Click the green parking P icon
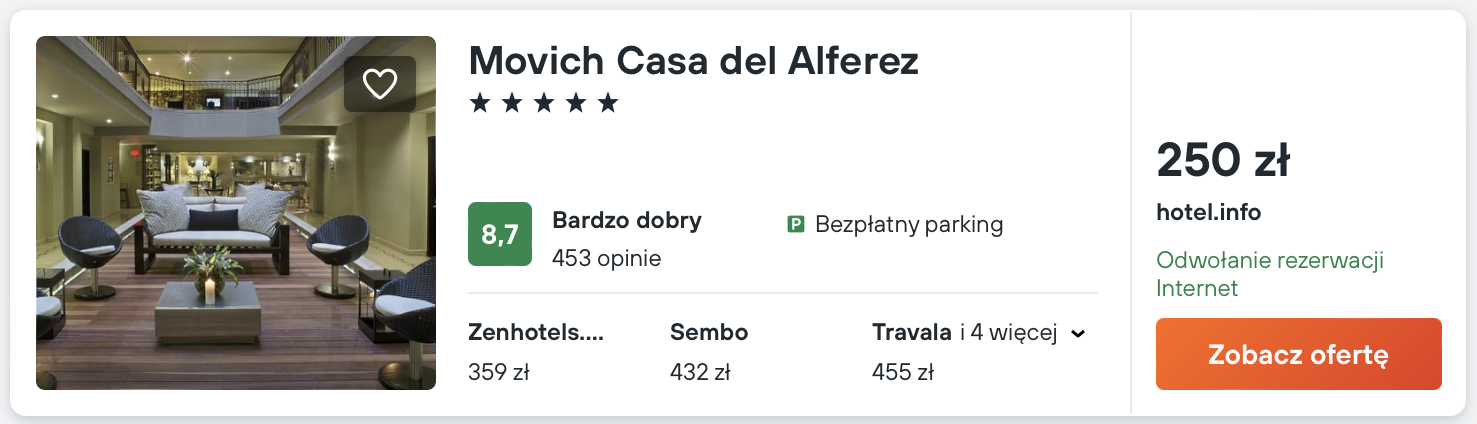 pos(796,225)
